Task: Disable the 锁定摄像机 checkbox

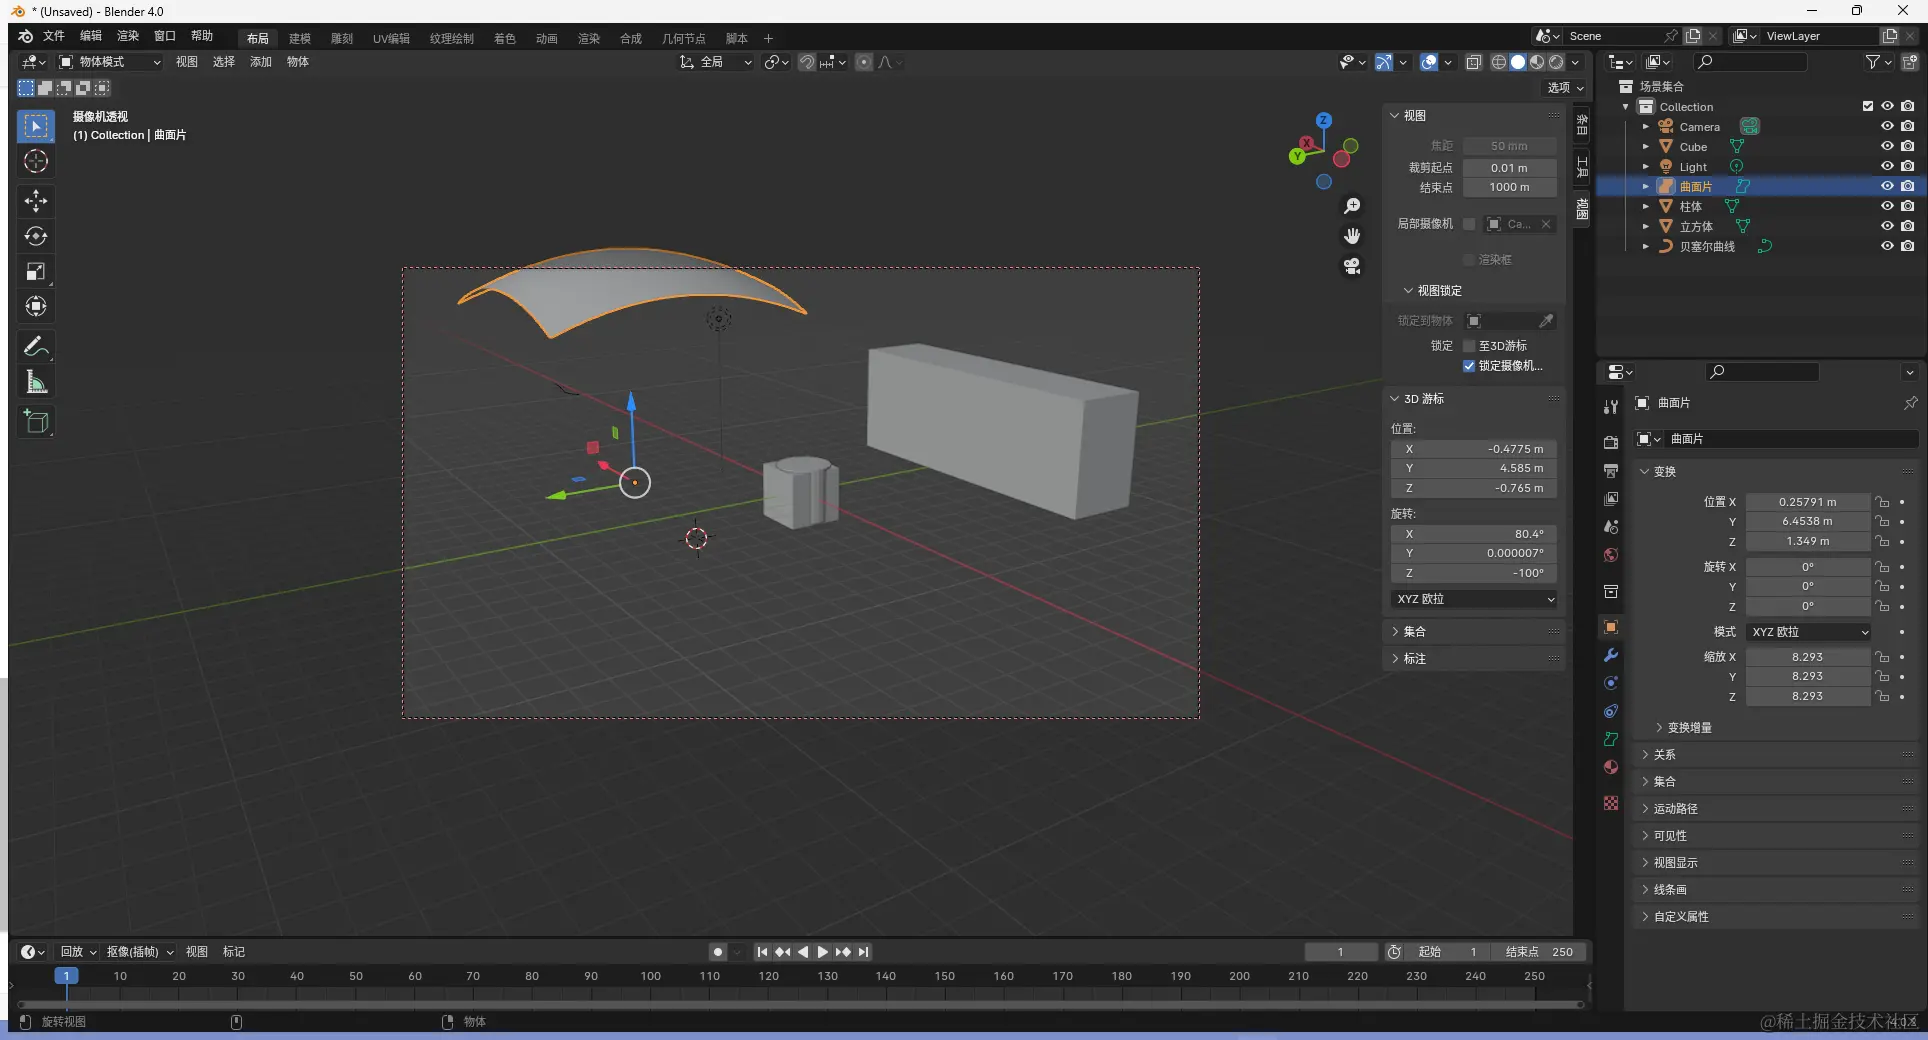Action: point(1469,366)
